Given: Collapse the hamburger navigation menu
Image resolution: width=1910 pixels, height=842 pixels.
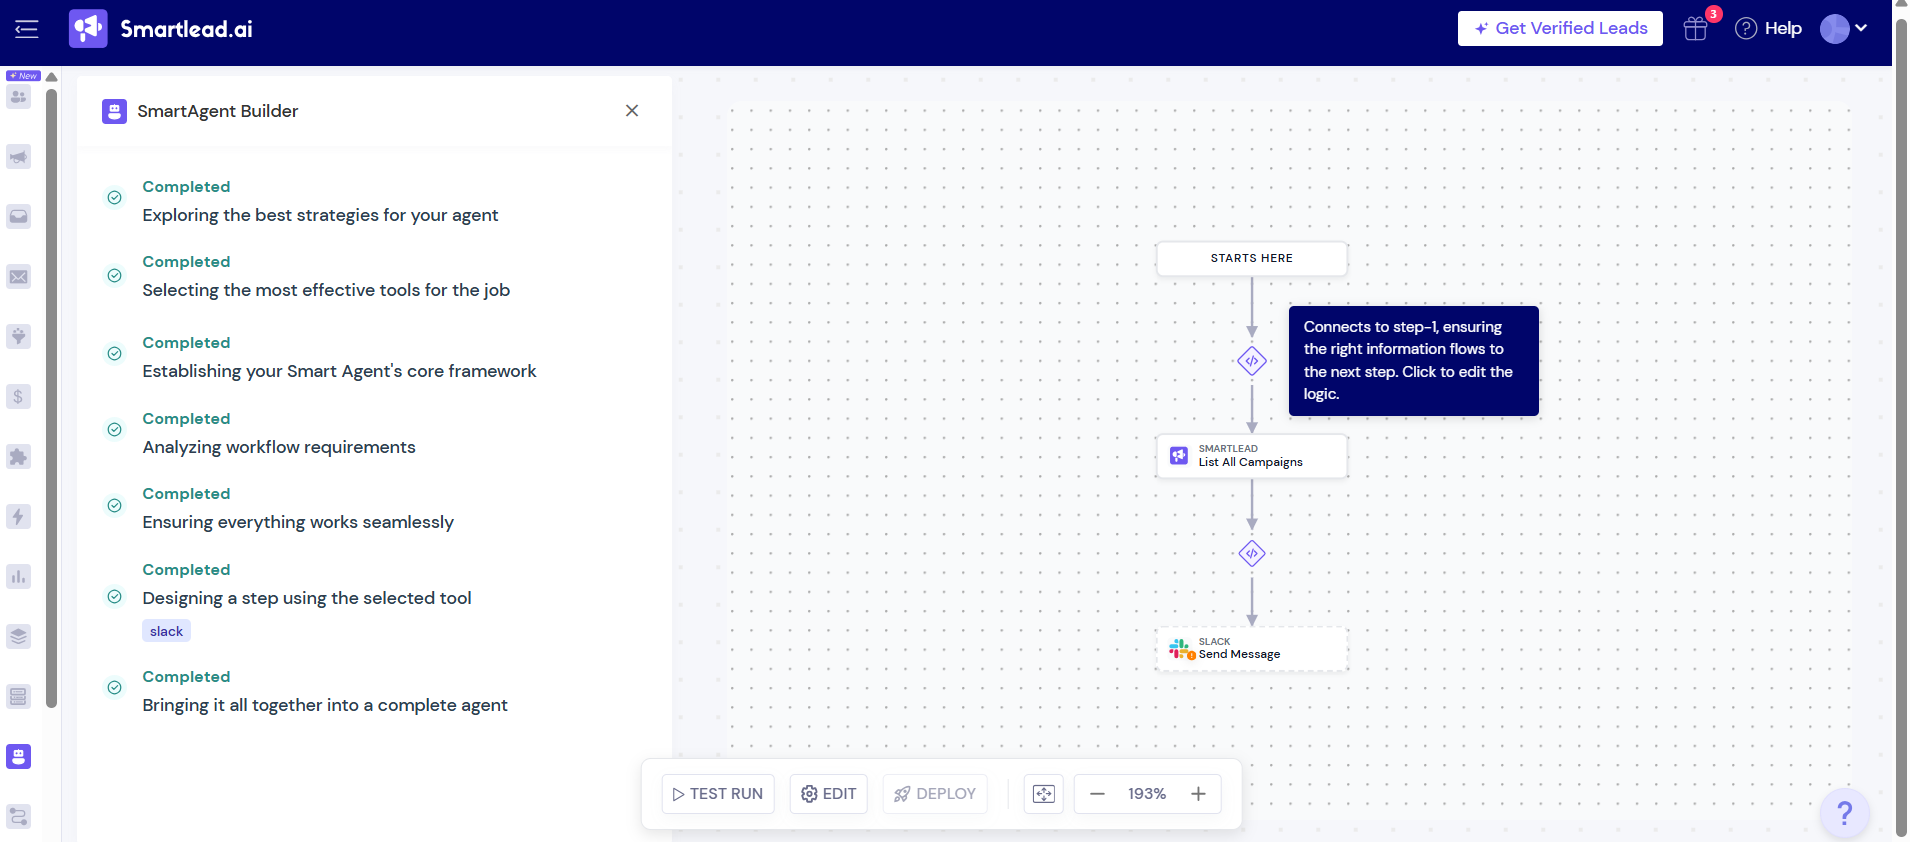Looking at the screenshot, I should [27, 29].
